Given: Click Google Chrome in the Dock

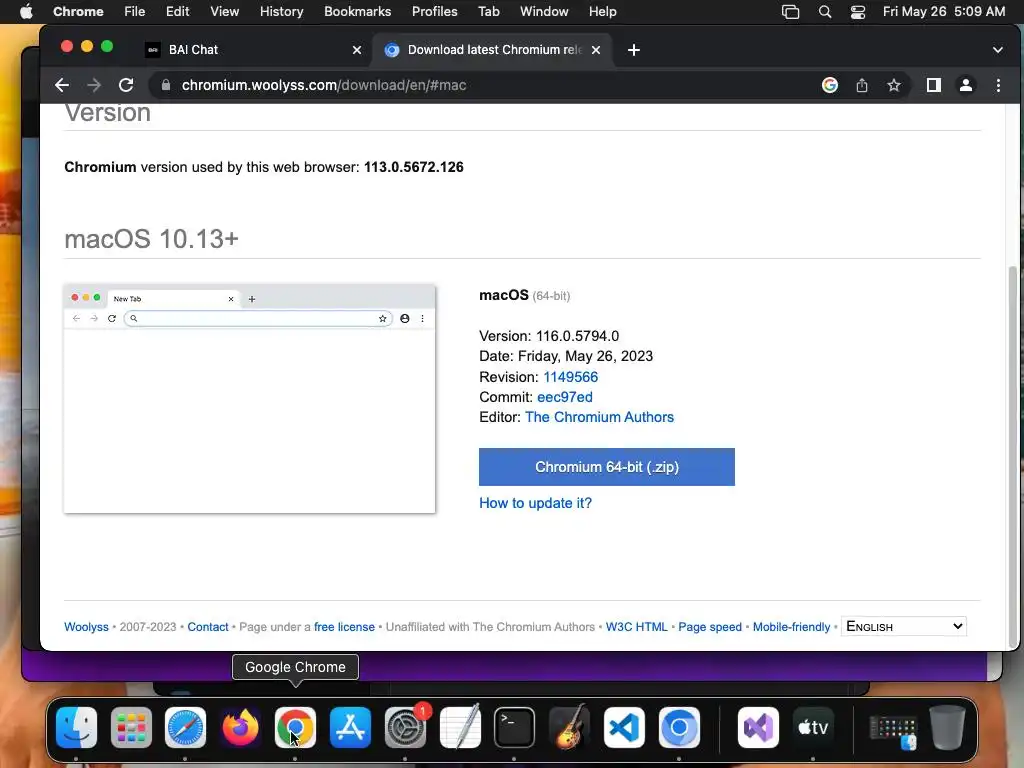Looking at the screenshot, I should [x=295, y=727].
